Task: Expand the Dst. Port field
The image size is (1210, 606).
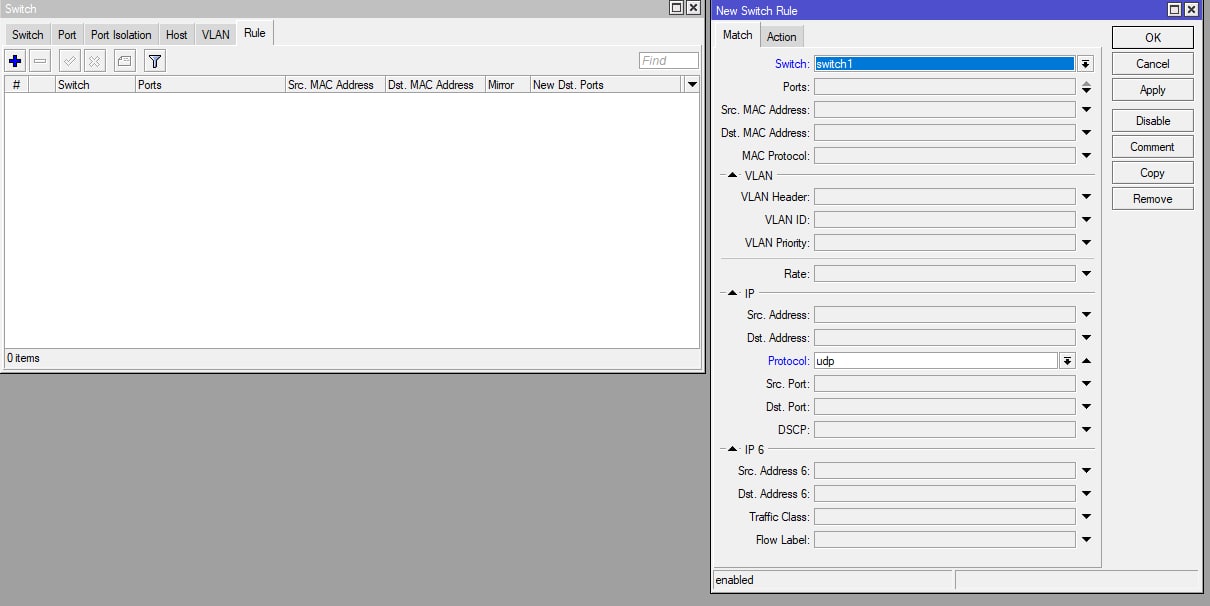Action: (1086, 407)
